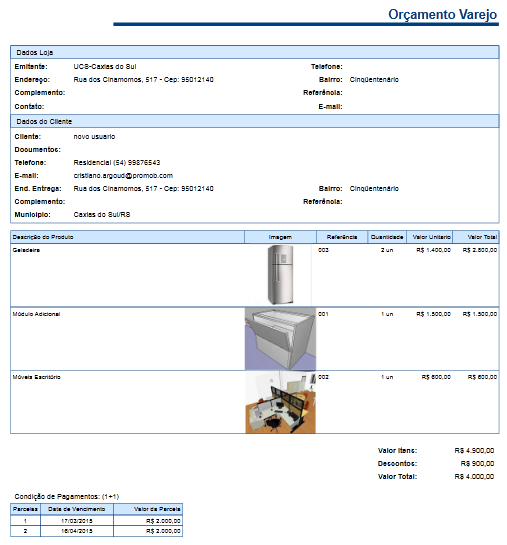
Task: Click total R$ 600,00 in Móveis Escritório row
Action: 482,377
